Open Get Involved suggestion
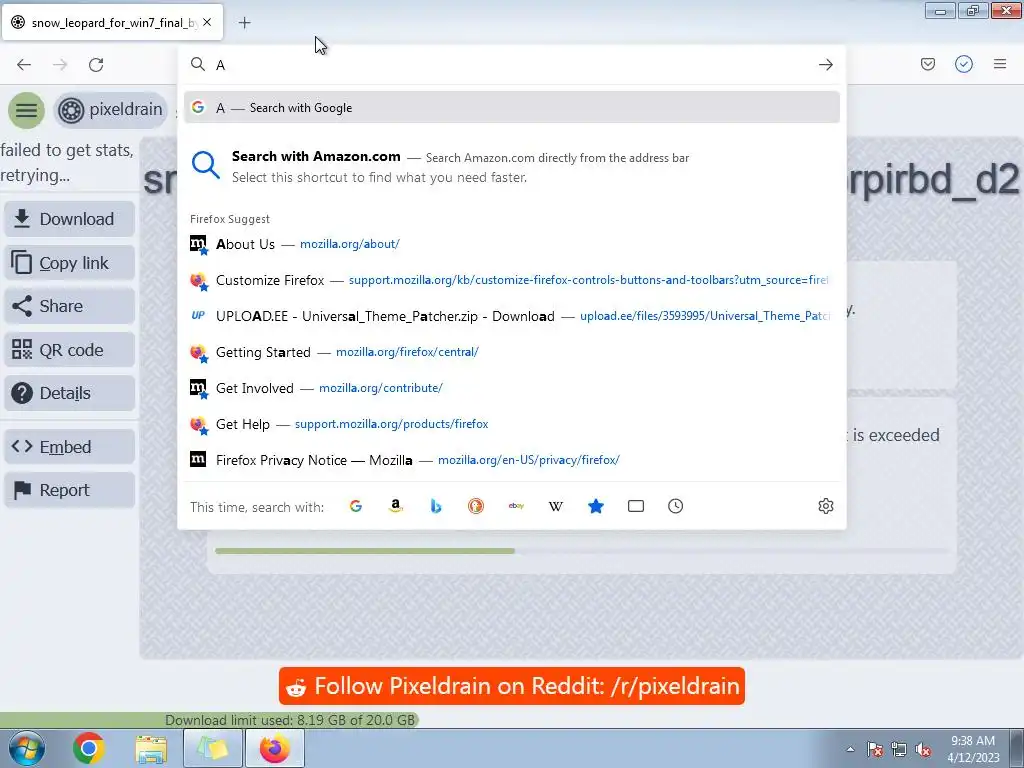1024x768 pixels. pyautogui.click(x=512, y=388)
